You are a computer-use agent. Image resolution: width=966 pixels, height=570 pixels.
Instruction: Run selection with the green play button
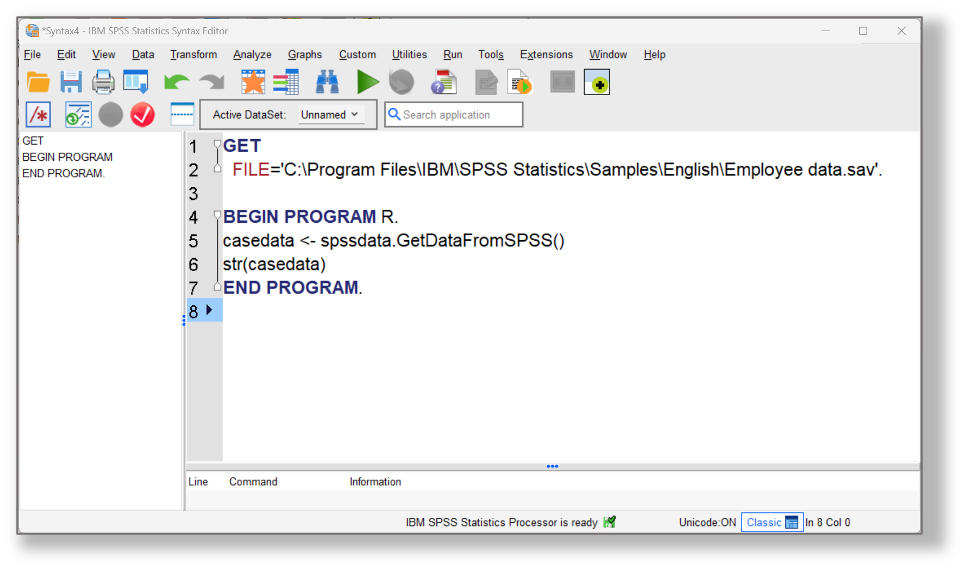pyautogui.click(x=367, y=82)
